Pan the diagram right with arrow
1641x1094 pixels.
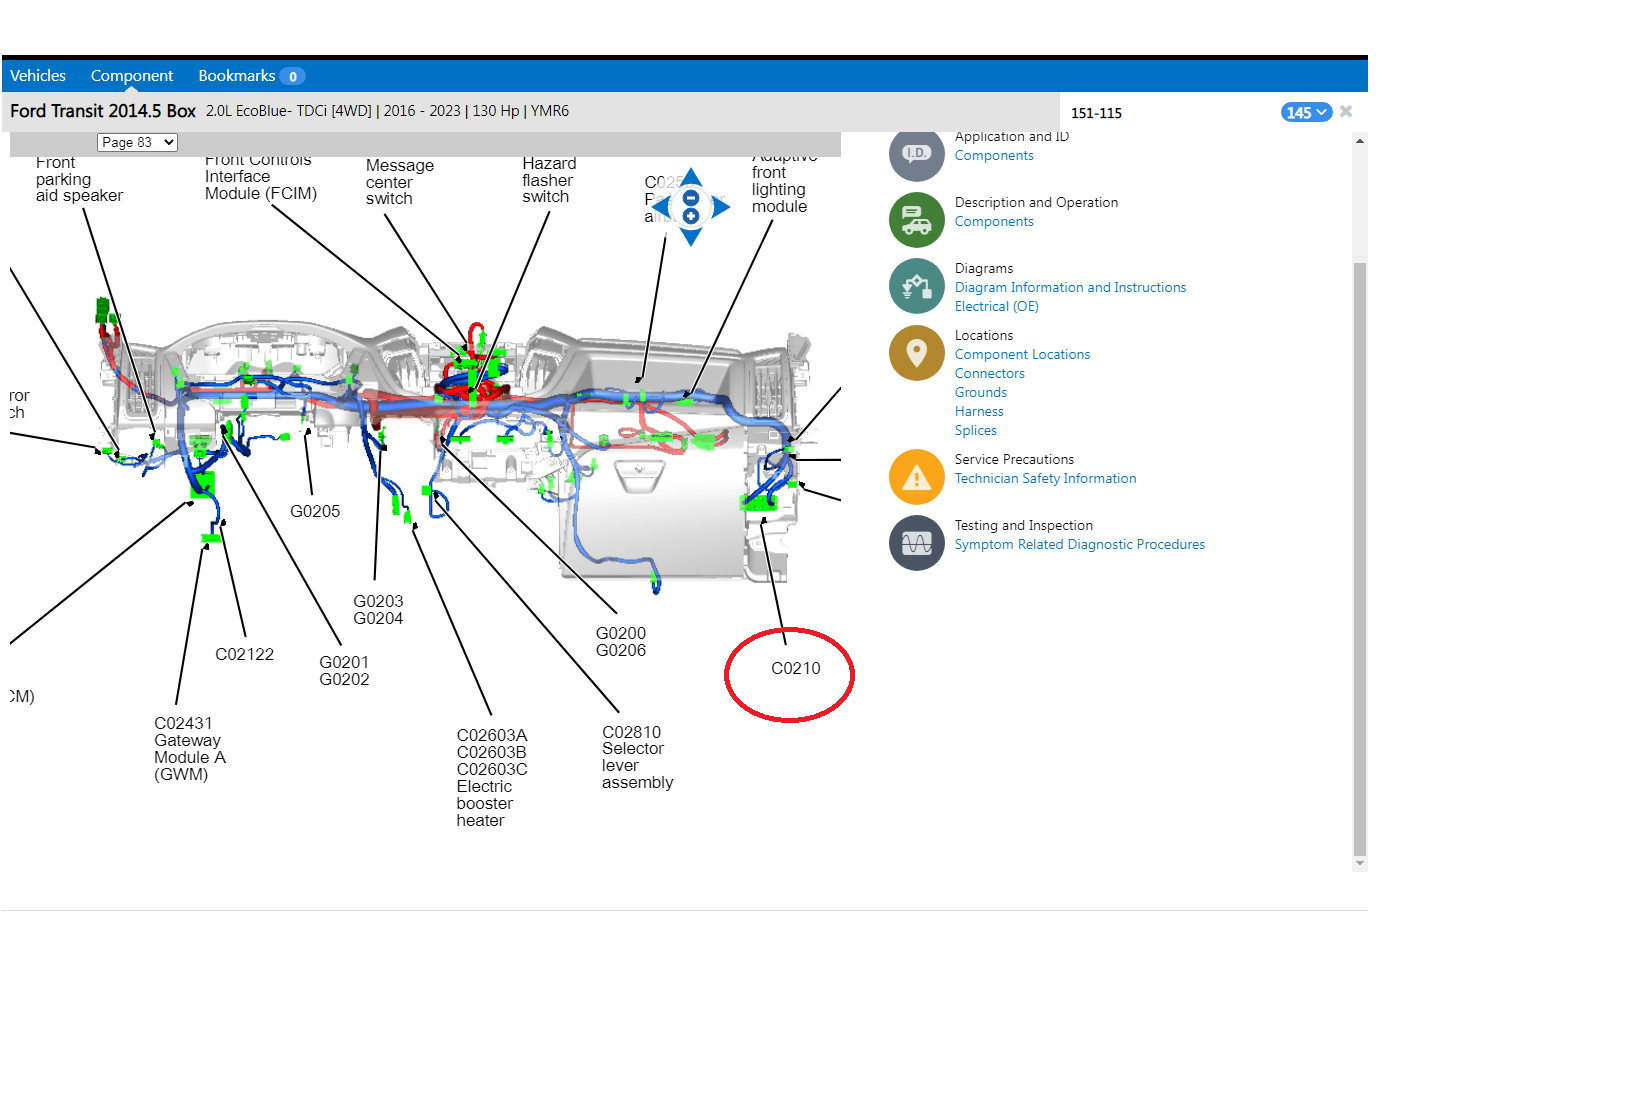(721, 207)
